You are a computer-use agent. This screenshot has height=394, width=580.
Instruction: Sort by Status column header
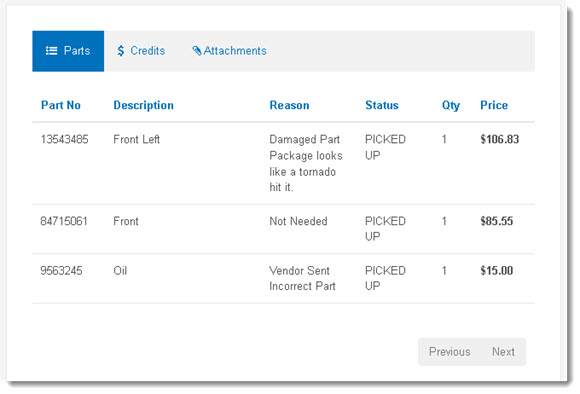click(x=382, y=105)
